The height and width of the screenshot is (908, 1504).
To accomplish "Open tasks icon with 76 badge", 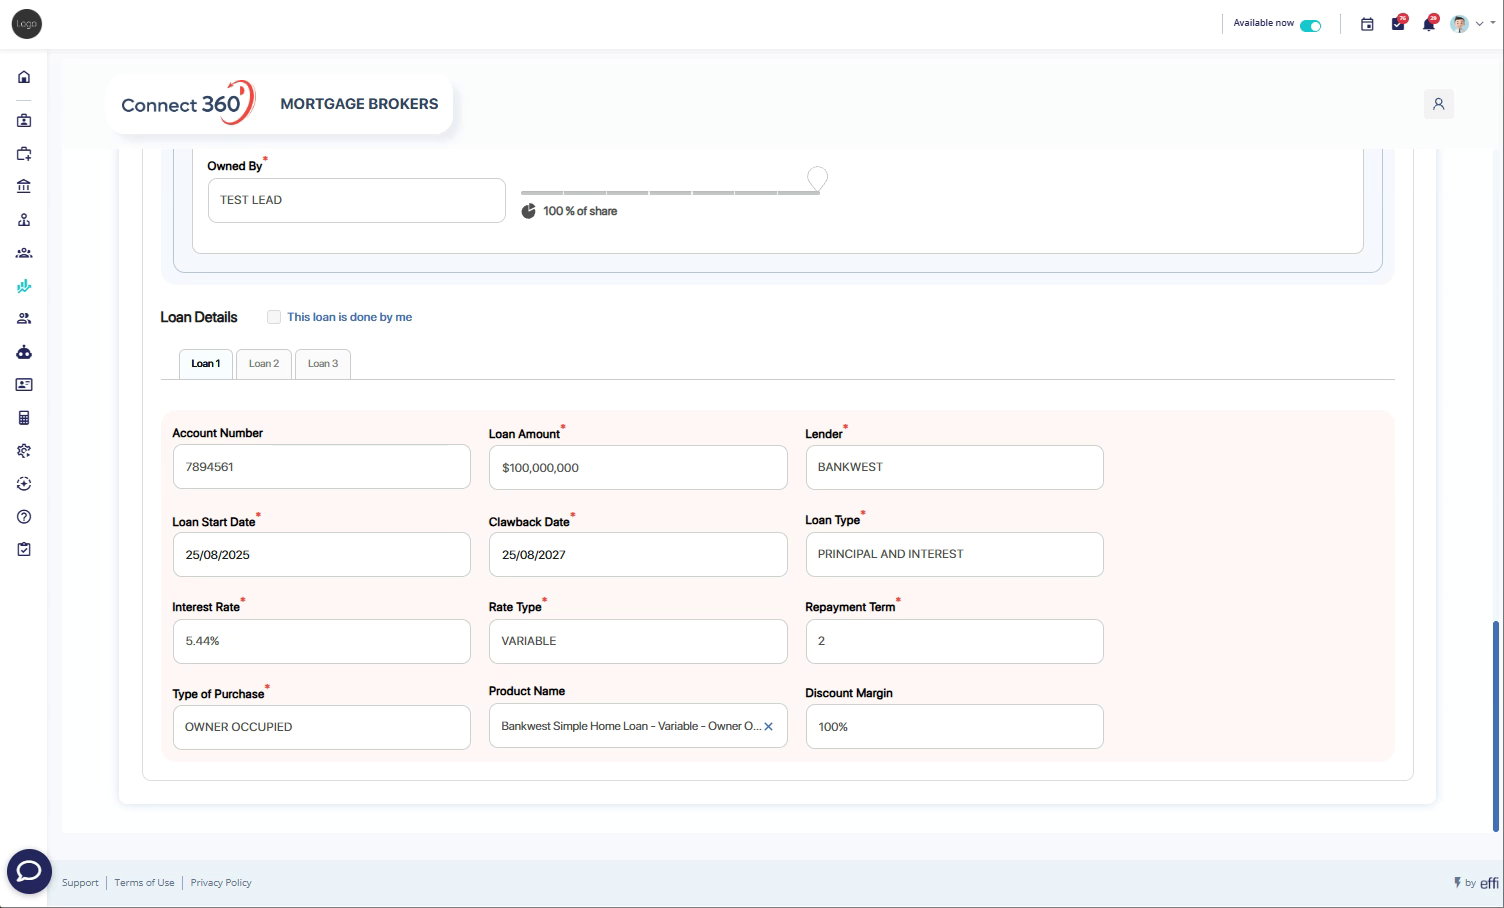I will 1398,24.
